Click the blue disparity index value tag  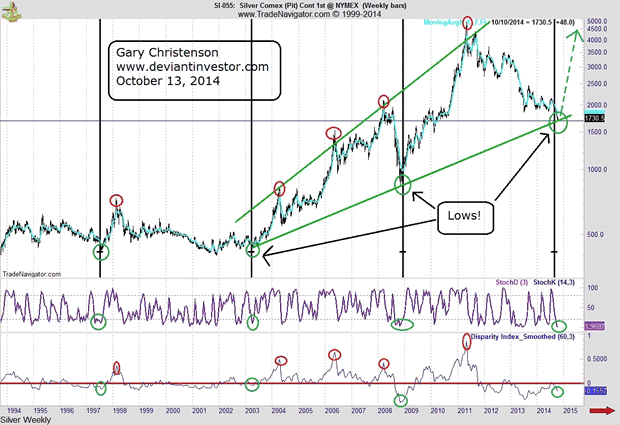coord(595,391)
